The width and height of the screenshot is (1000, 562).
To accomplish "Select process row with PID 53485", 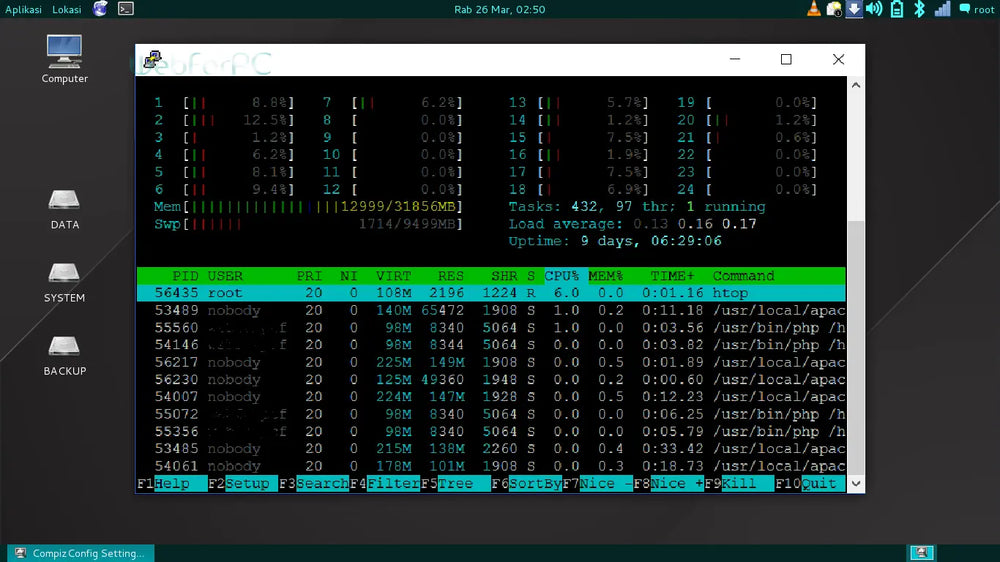I will (x=491, y=449).
